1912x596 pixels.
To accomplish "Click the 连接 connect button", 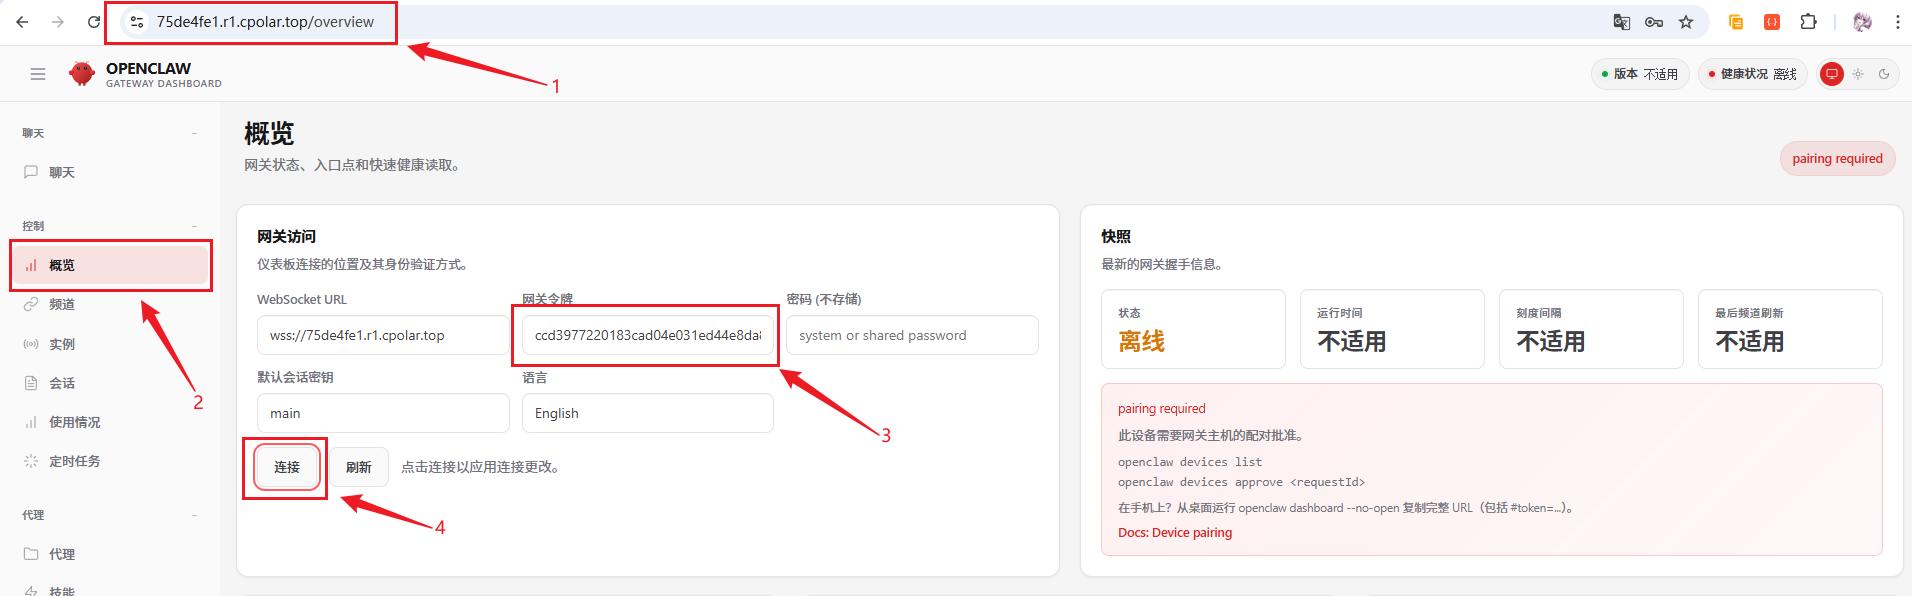I will 287,467.
